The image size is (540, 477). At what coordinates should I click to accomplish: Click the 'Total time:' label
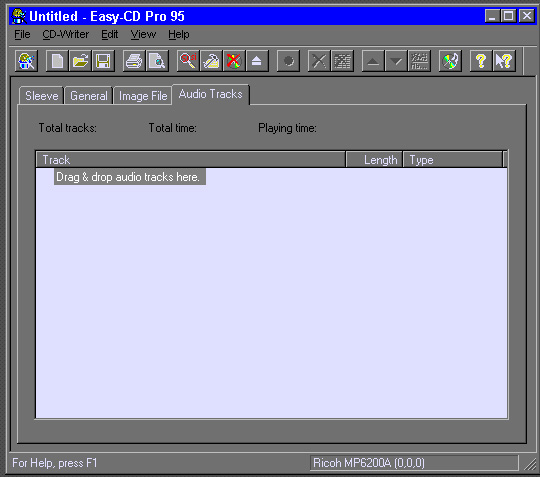point(173,128)
